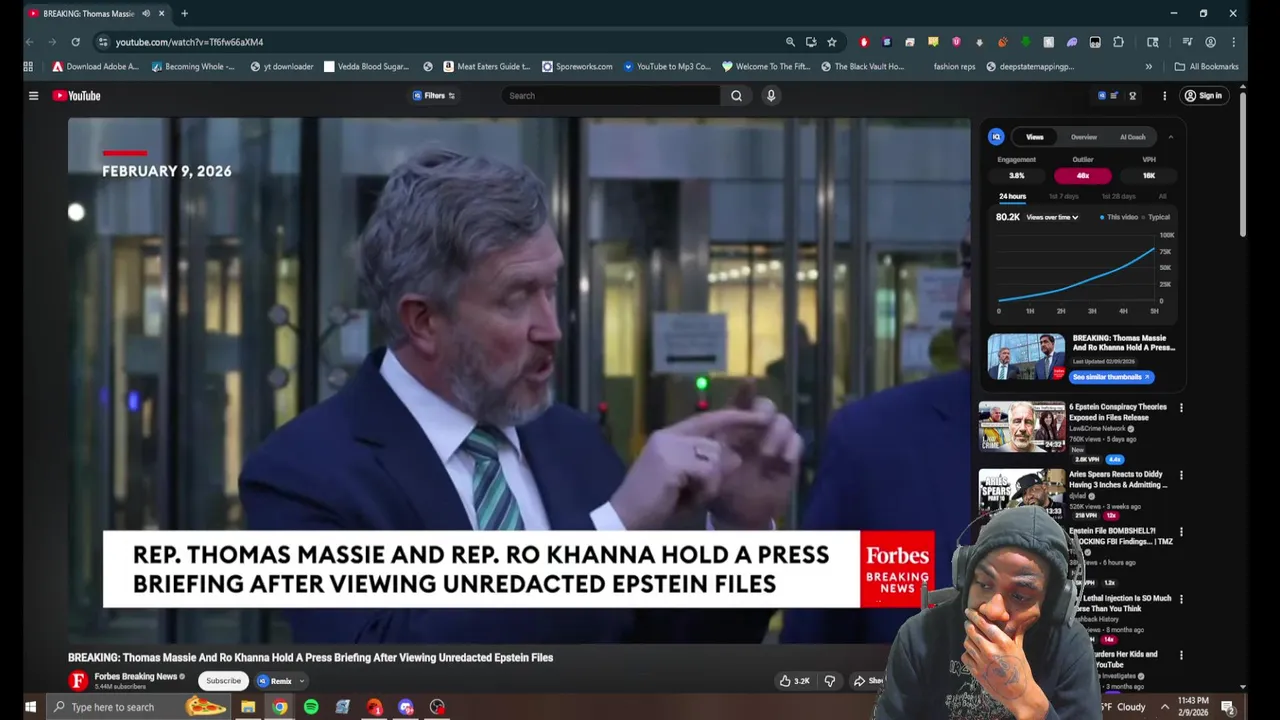Image resolution: width=1280 pixels, height=720 pixels.
Task: Click the search magnifier button
Action: tap(736, 96)
